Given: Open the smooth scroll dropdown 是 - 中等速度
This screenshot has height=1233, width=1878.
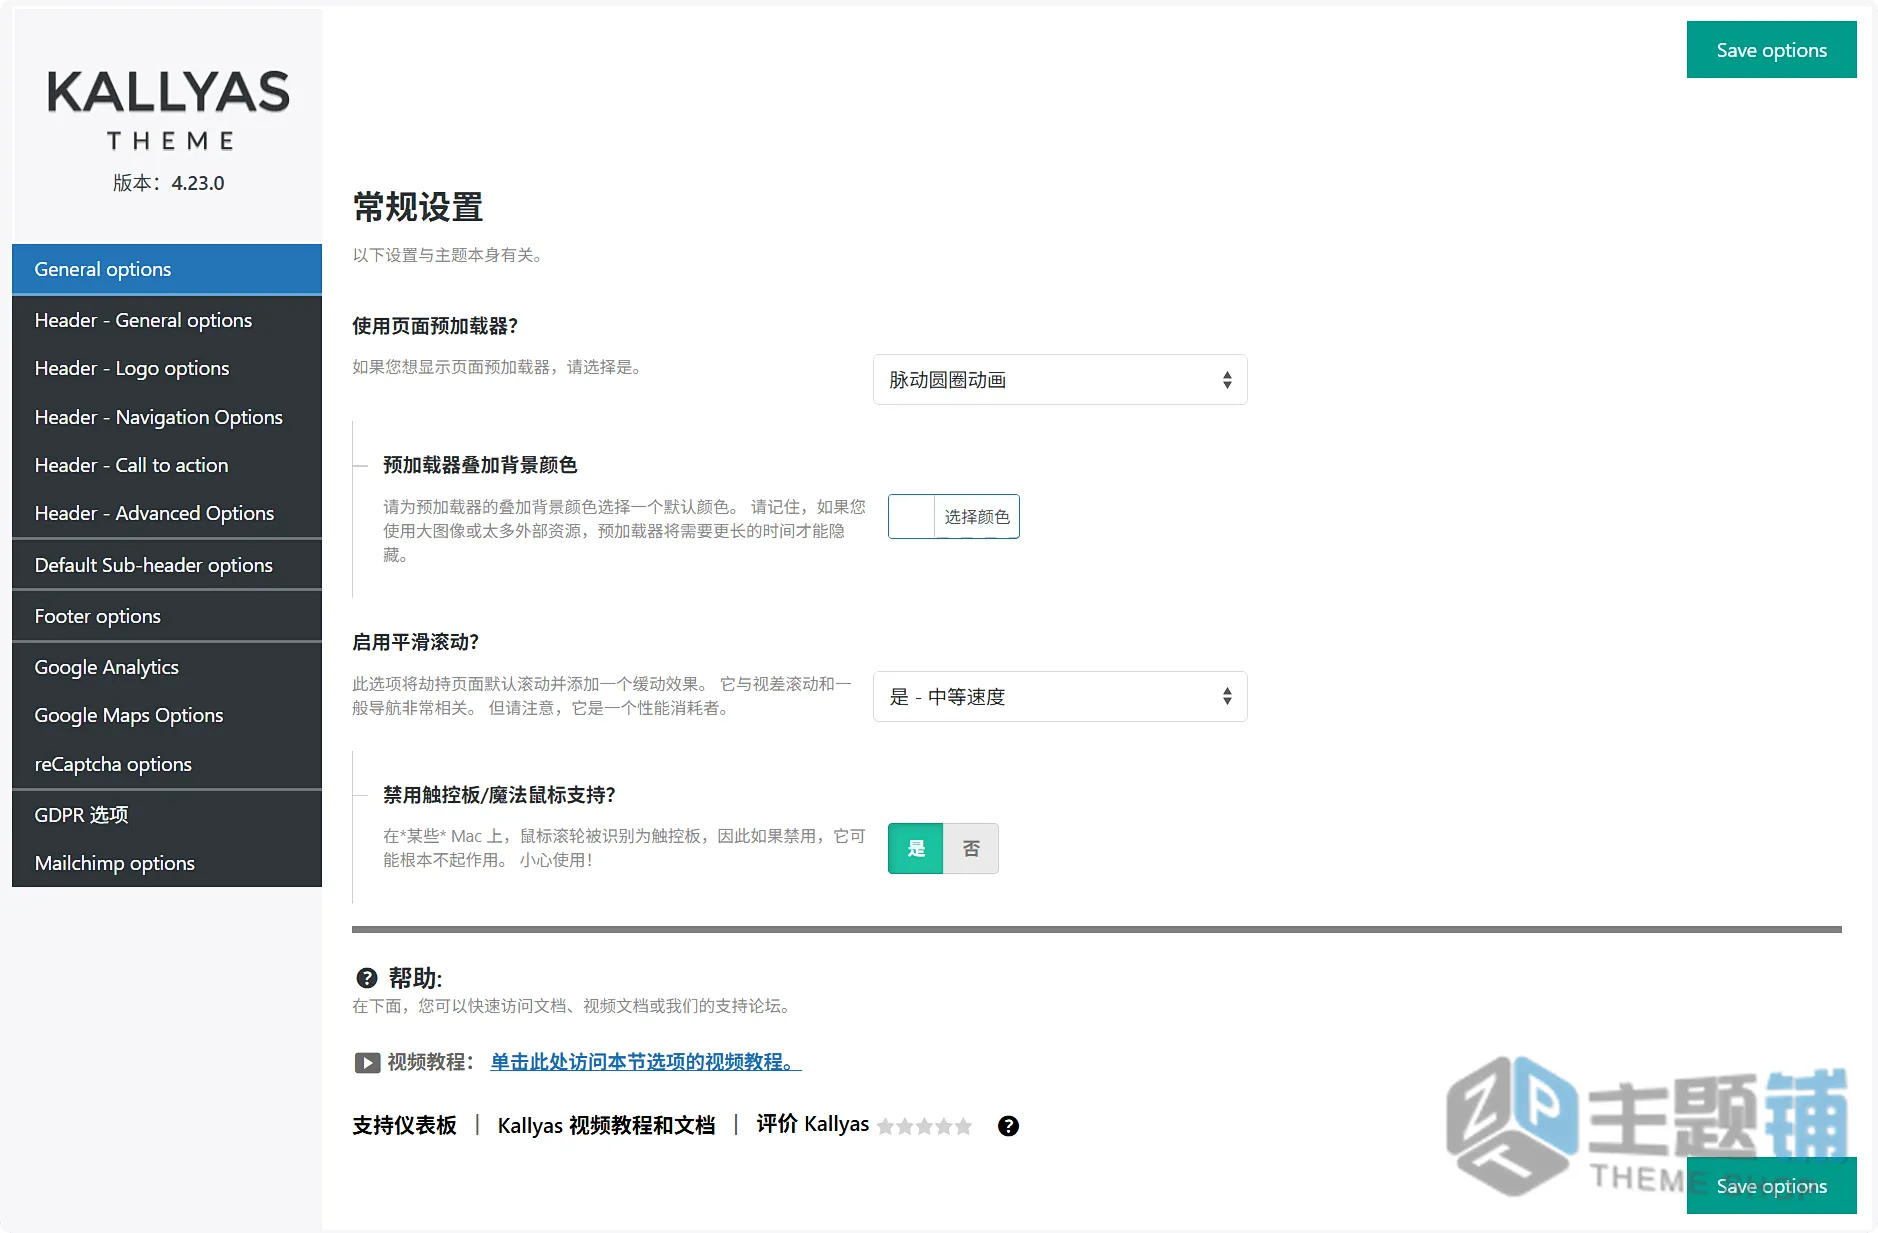Looking at the screenshot, I should point(1060,696).
